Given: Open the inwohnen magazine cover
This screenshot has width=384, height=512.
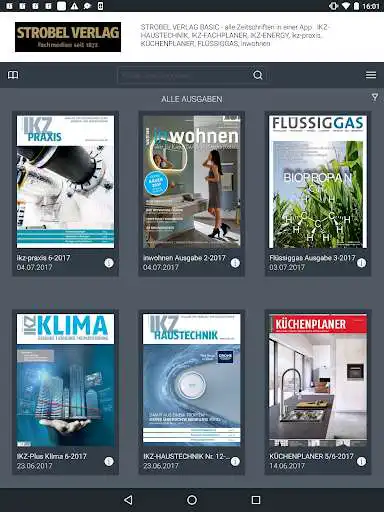Looking at the screenshot, I should [x=192, y=182].
